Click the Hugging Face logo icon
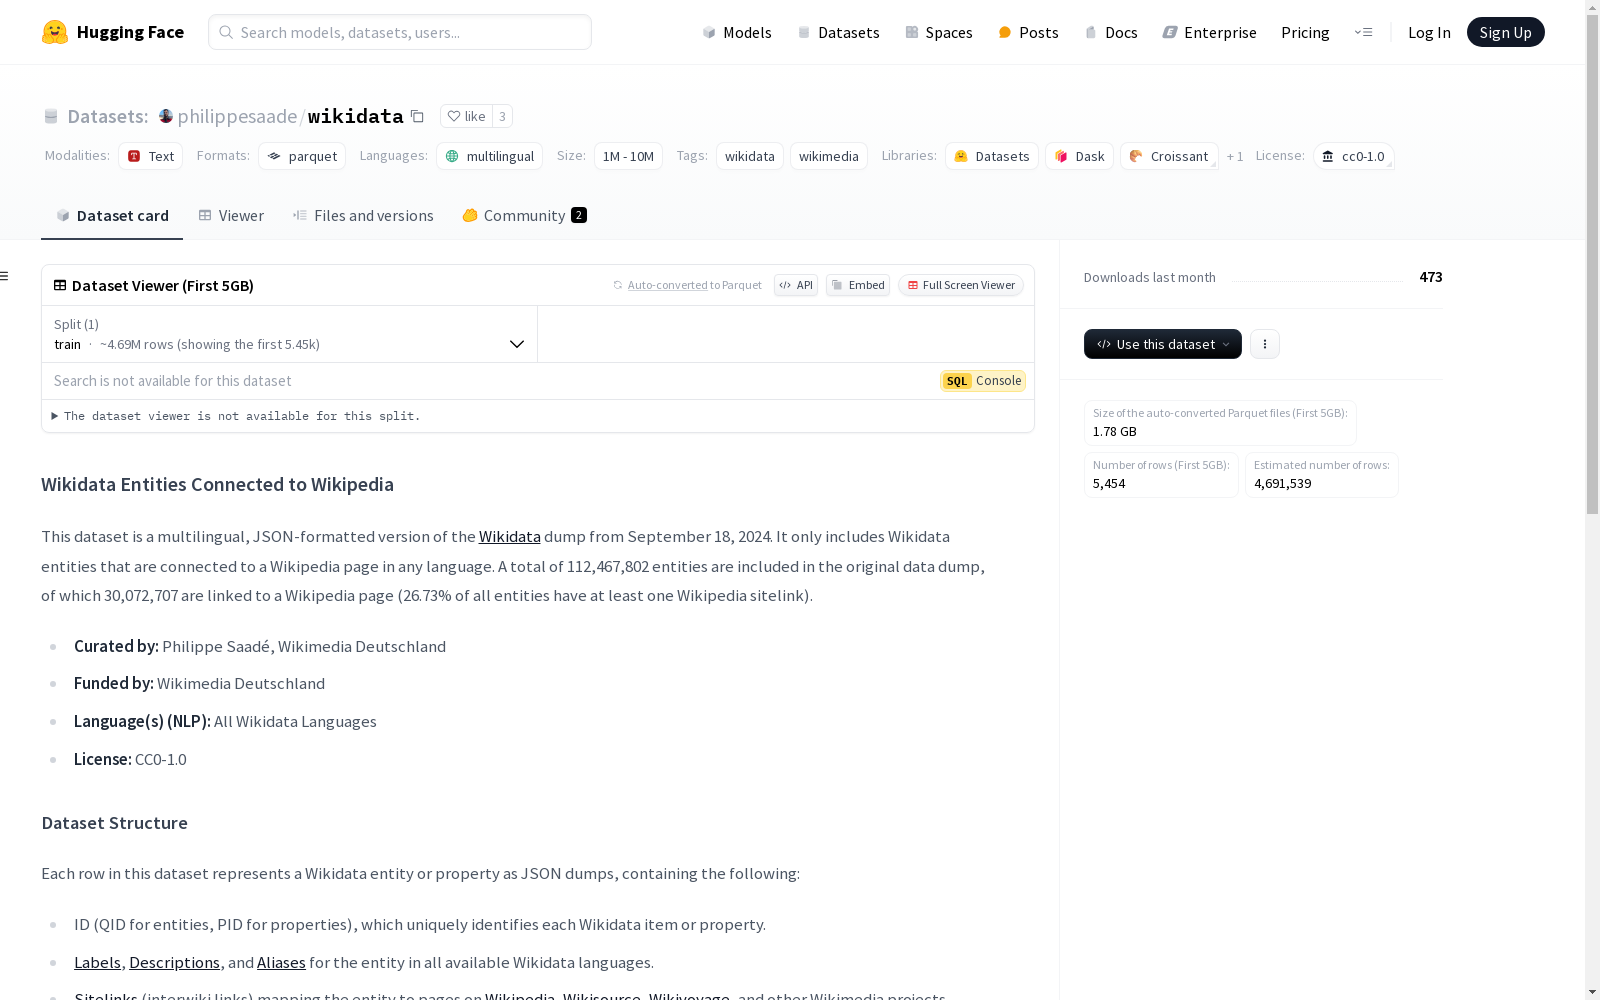This screenshot has width=1600, height=1000. (55, 32)
